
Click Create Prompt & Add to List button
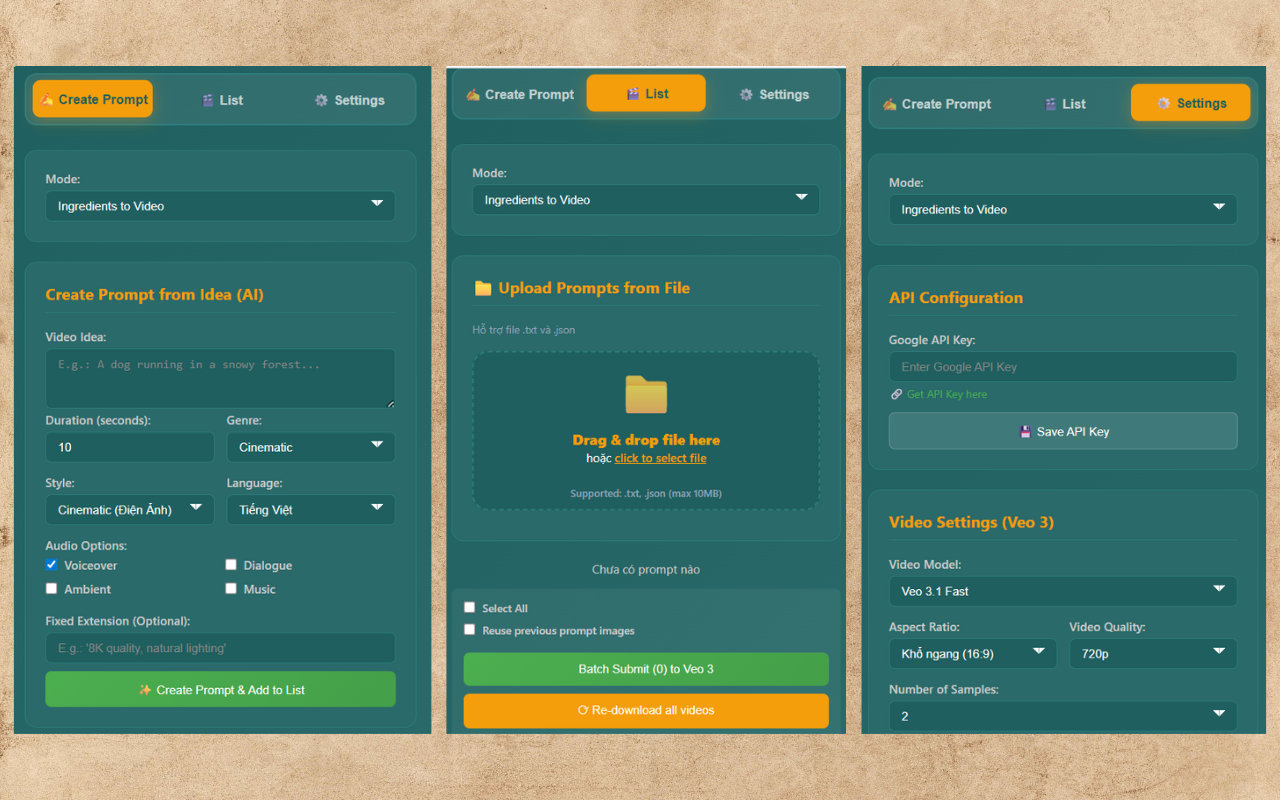point(220,690)
